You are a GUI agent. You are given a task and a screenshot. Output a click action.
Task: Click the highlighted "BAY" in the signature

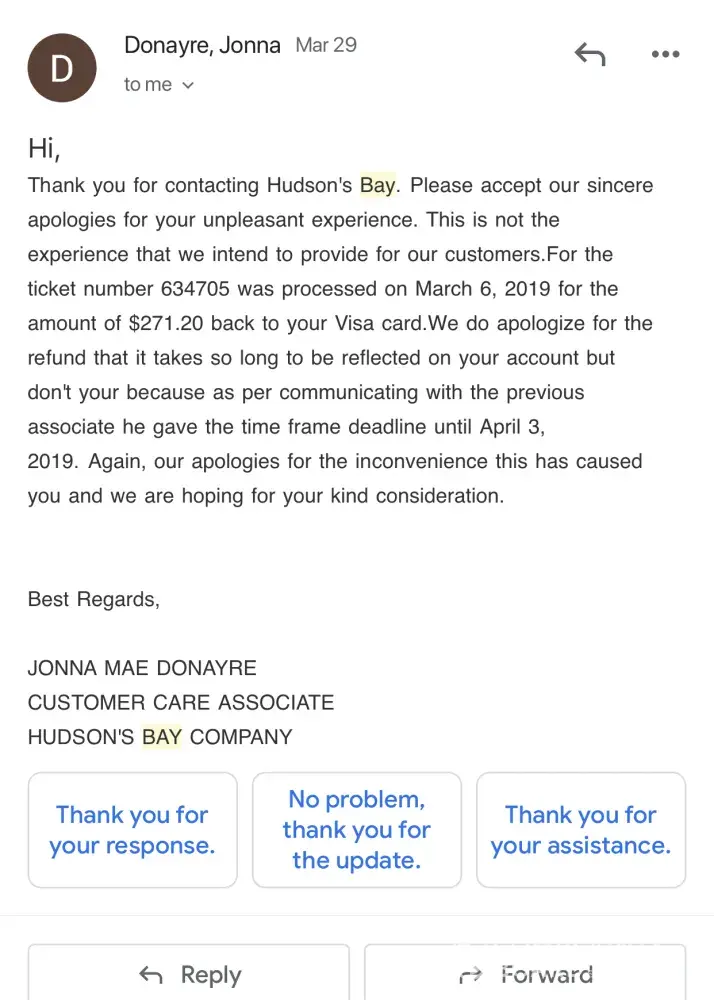click(x=162, y=737)
